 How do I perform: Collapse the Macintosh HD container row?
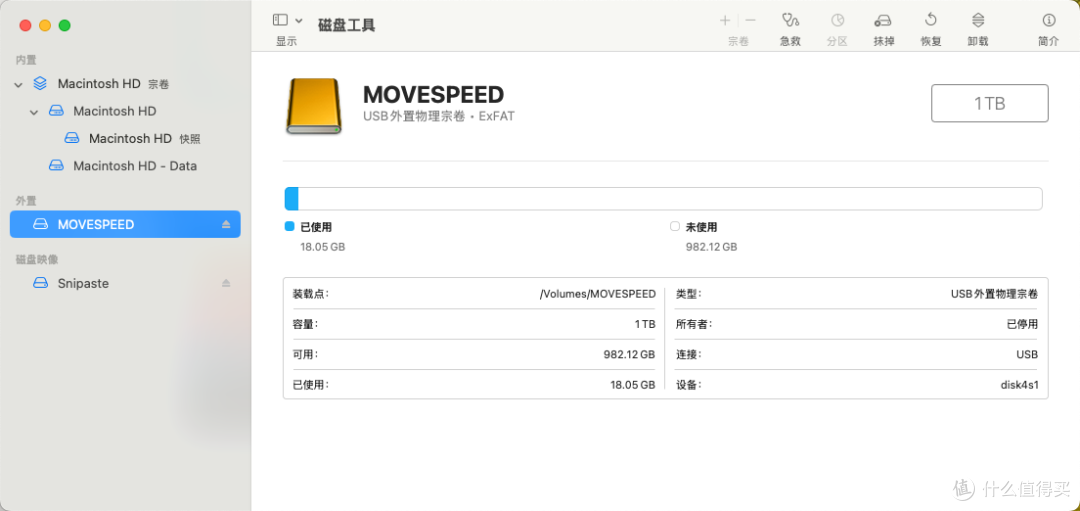pos(34,112)
